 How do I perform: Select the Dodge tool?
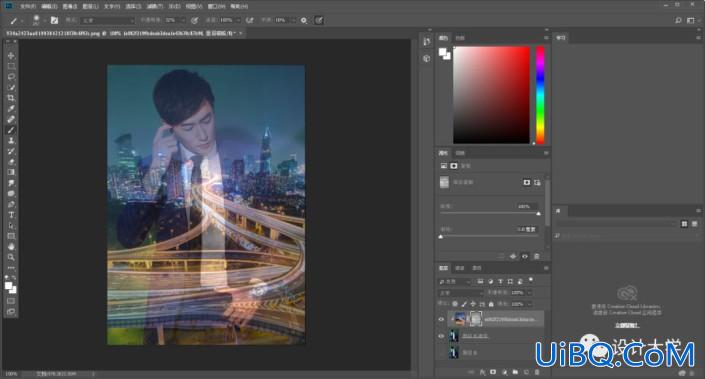click(x=11, y=193)
